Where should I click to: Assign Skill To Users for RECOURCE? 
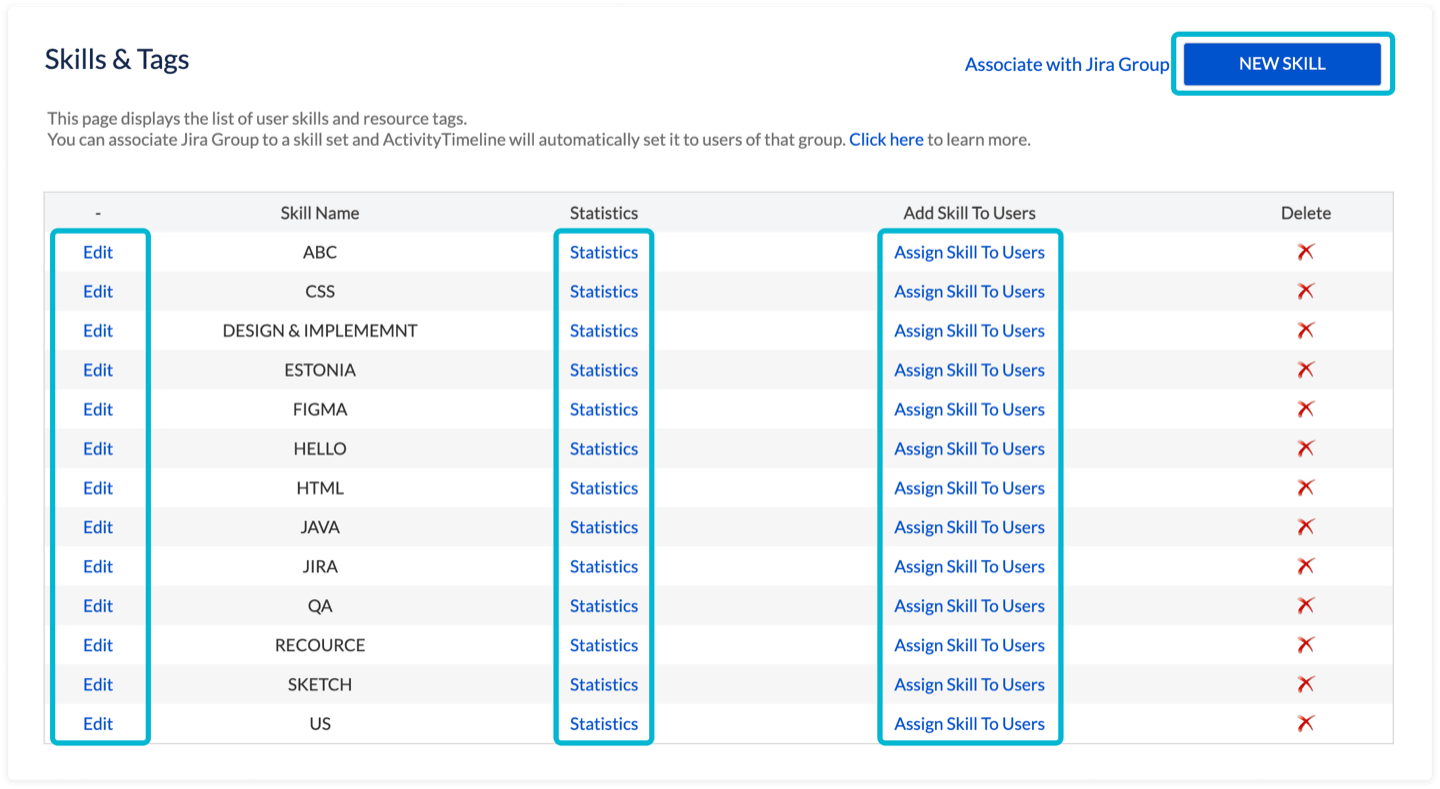pos(969,645)
